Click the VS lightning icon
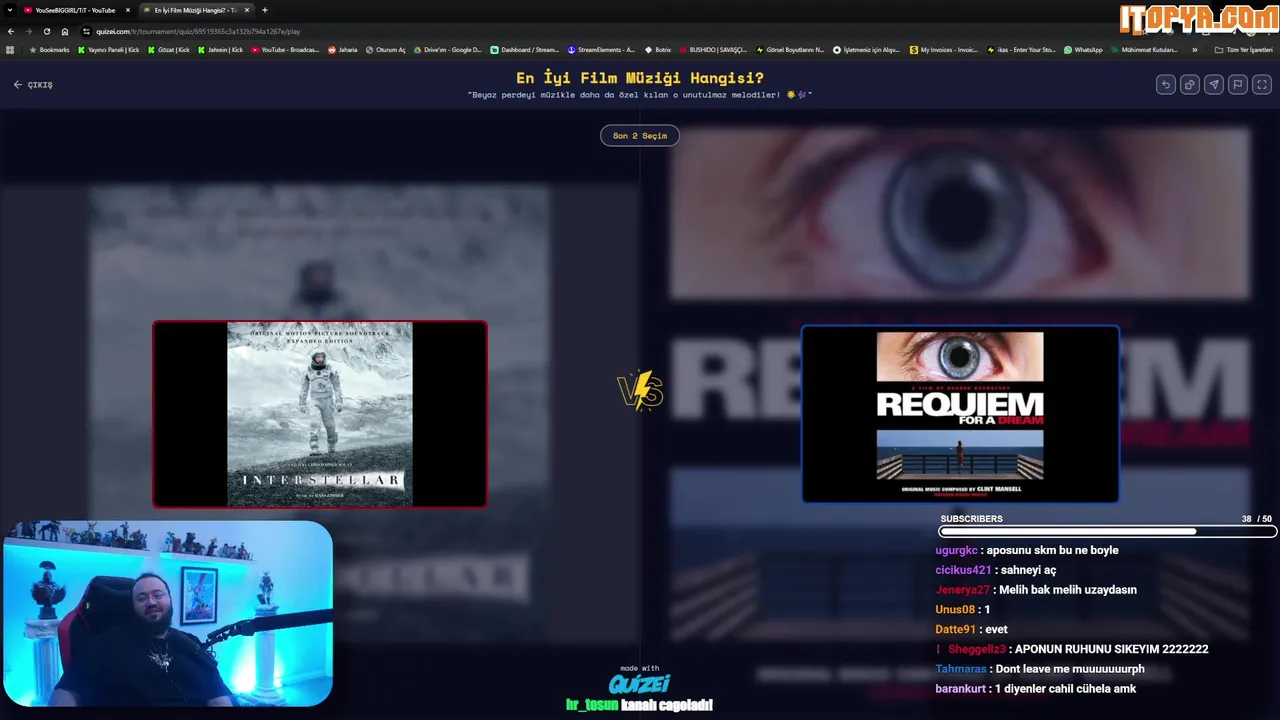Screen dimensions: 1280x720 pyautogui.click(x=640, y=390)
